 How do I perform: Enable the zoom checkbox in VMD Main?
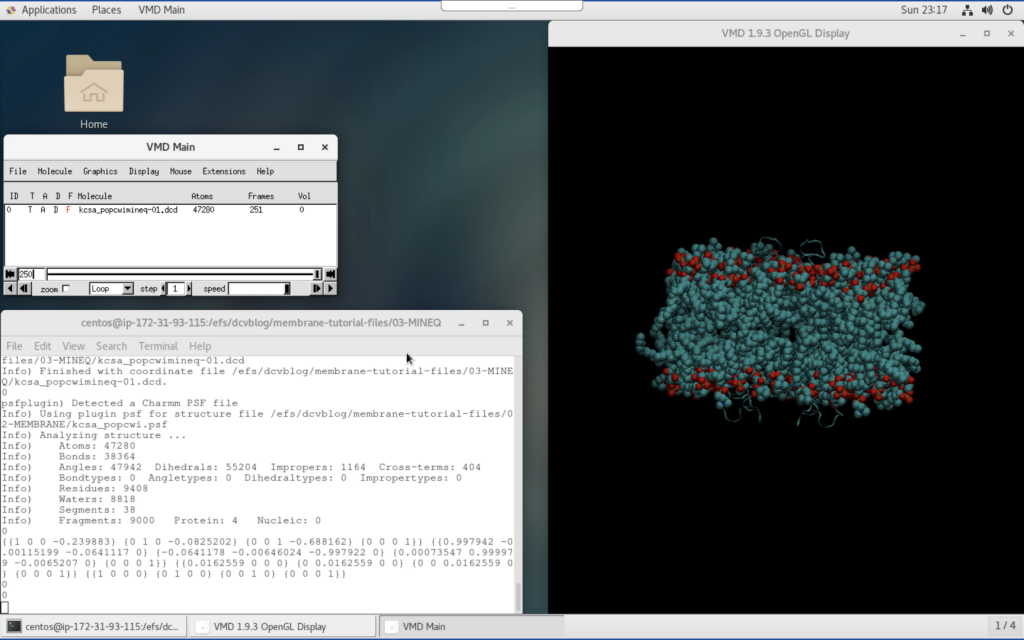pos(65,289)
